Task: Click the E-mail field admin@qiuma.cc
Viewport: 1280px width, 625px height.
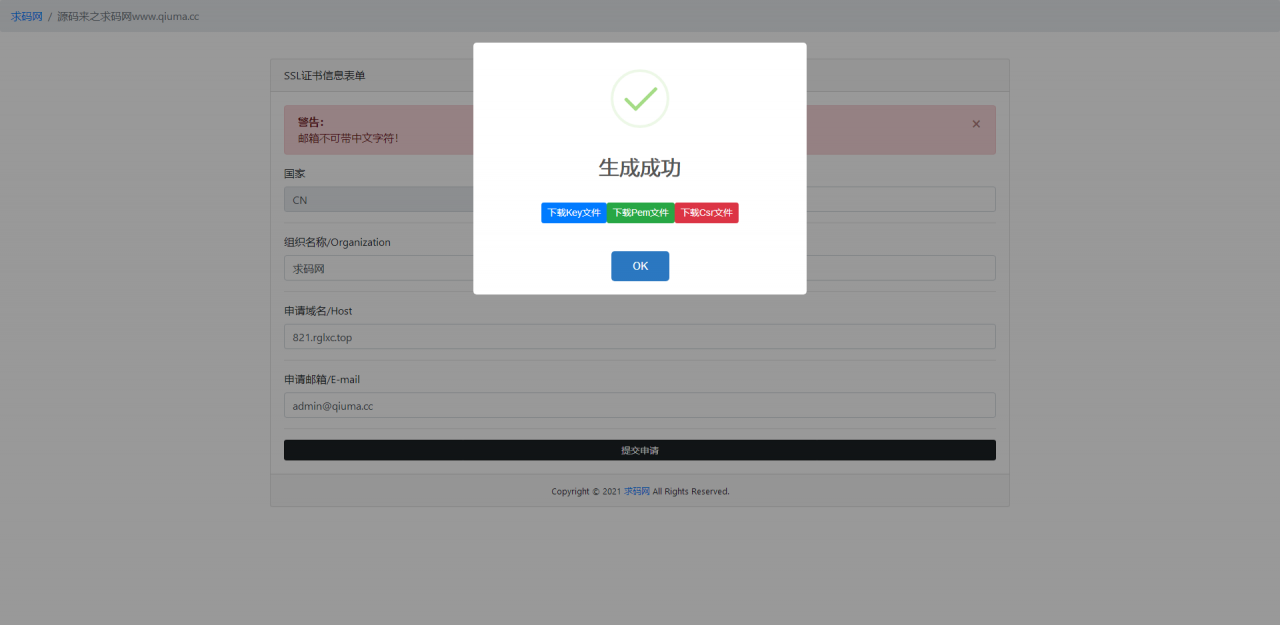Action: pyautogui.click(x=640, y=405)
